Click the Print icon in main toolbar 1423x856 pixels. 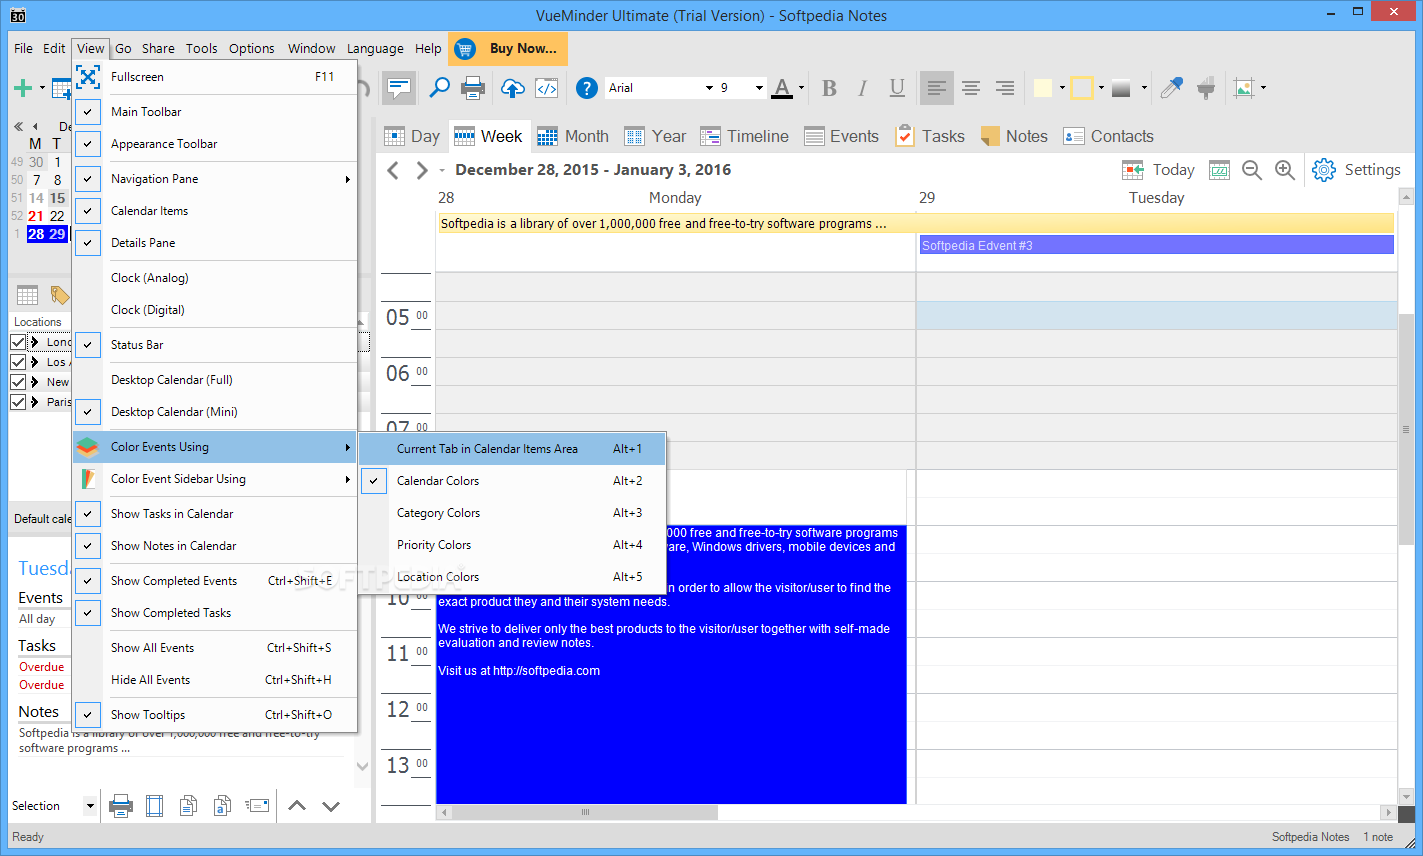(473, 88)
